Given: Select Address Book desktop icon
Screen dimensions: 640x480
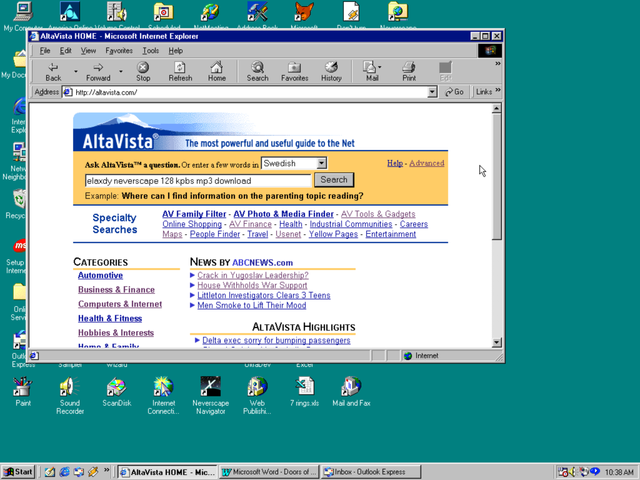Looking at the screenshot, I should point(257,16).
